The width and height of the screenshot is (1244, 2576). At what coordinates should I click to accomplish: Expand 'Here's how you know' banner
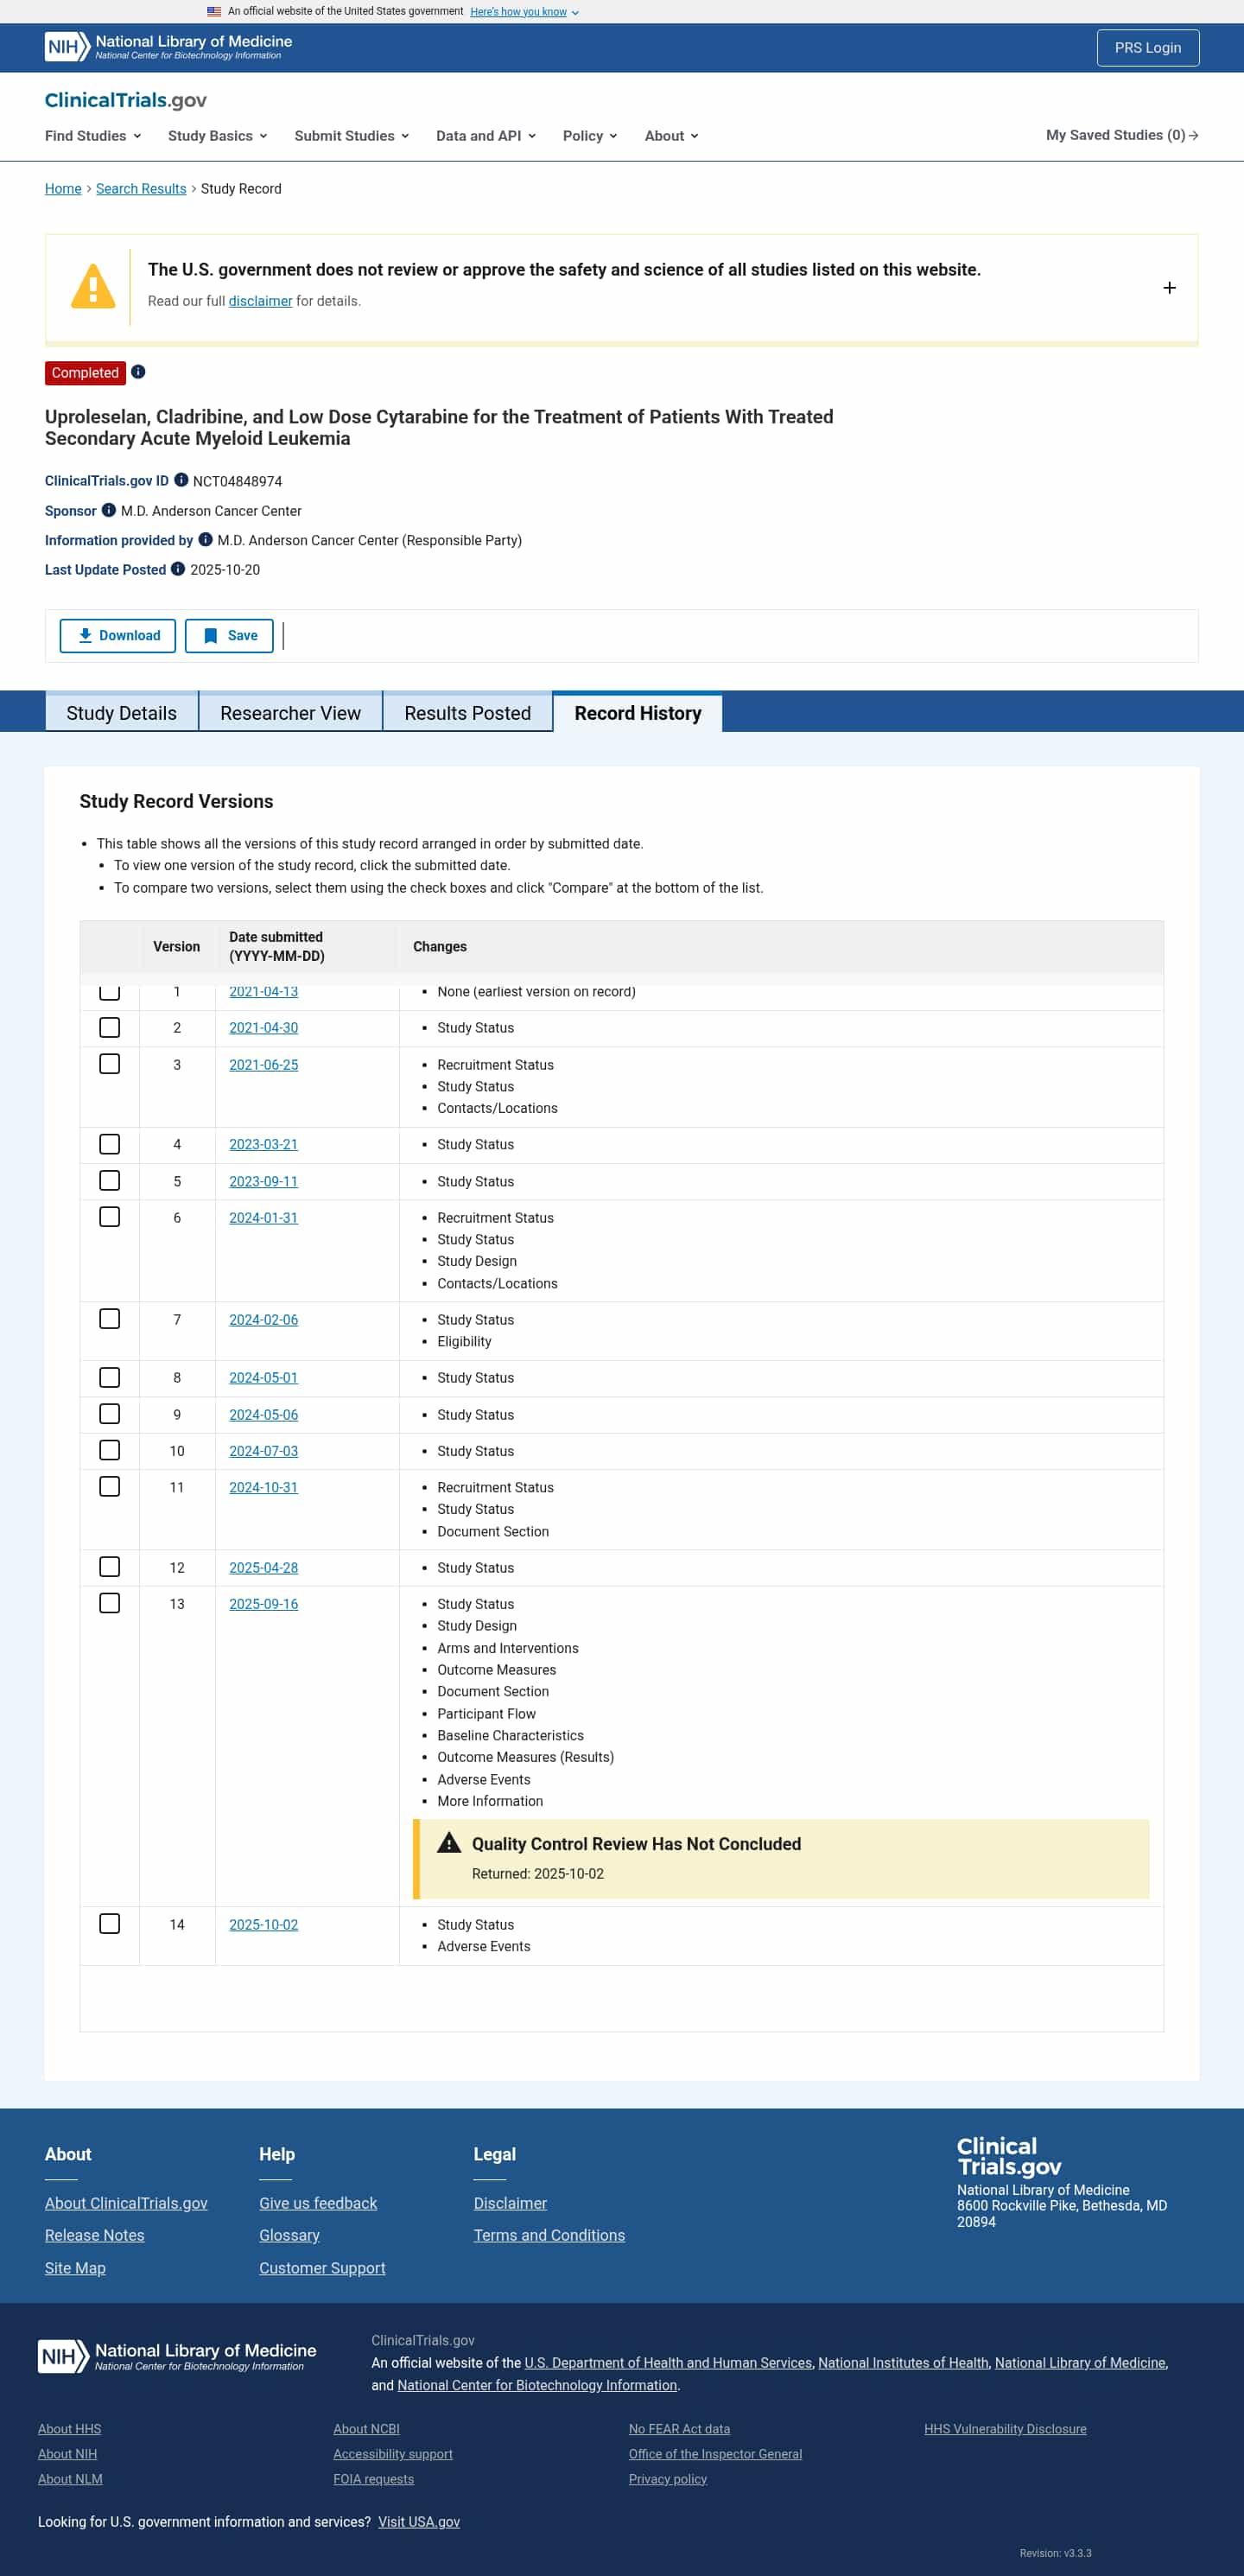point(523,12)
